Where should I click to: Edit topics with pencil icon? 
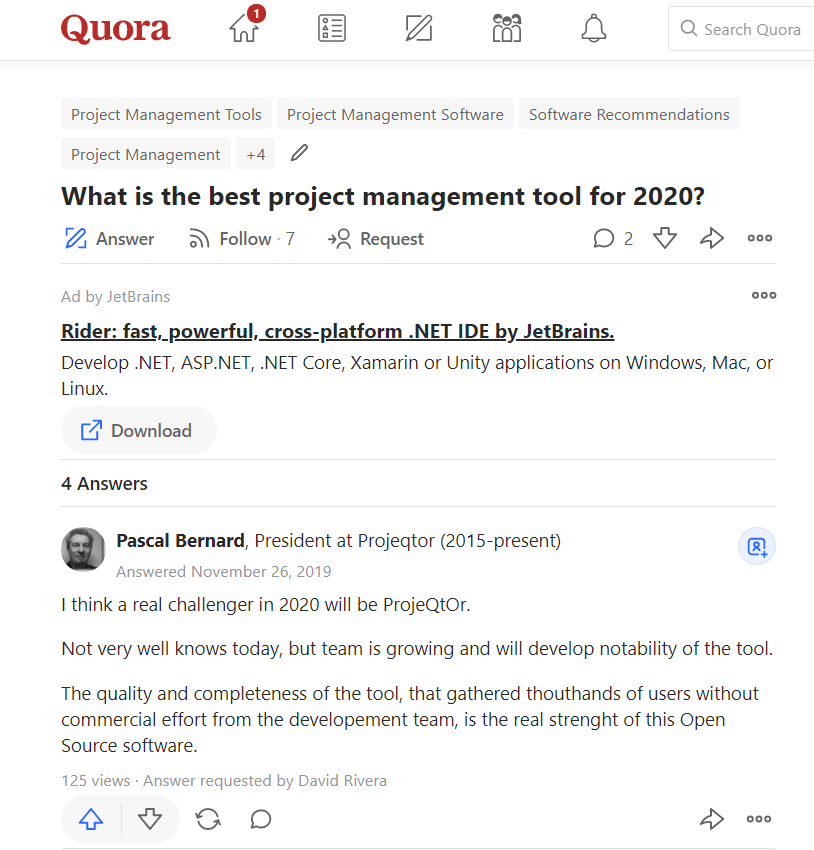click(x=299, y=153)
